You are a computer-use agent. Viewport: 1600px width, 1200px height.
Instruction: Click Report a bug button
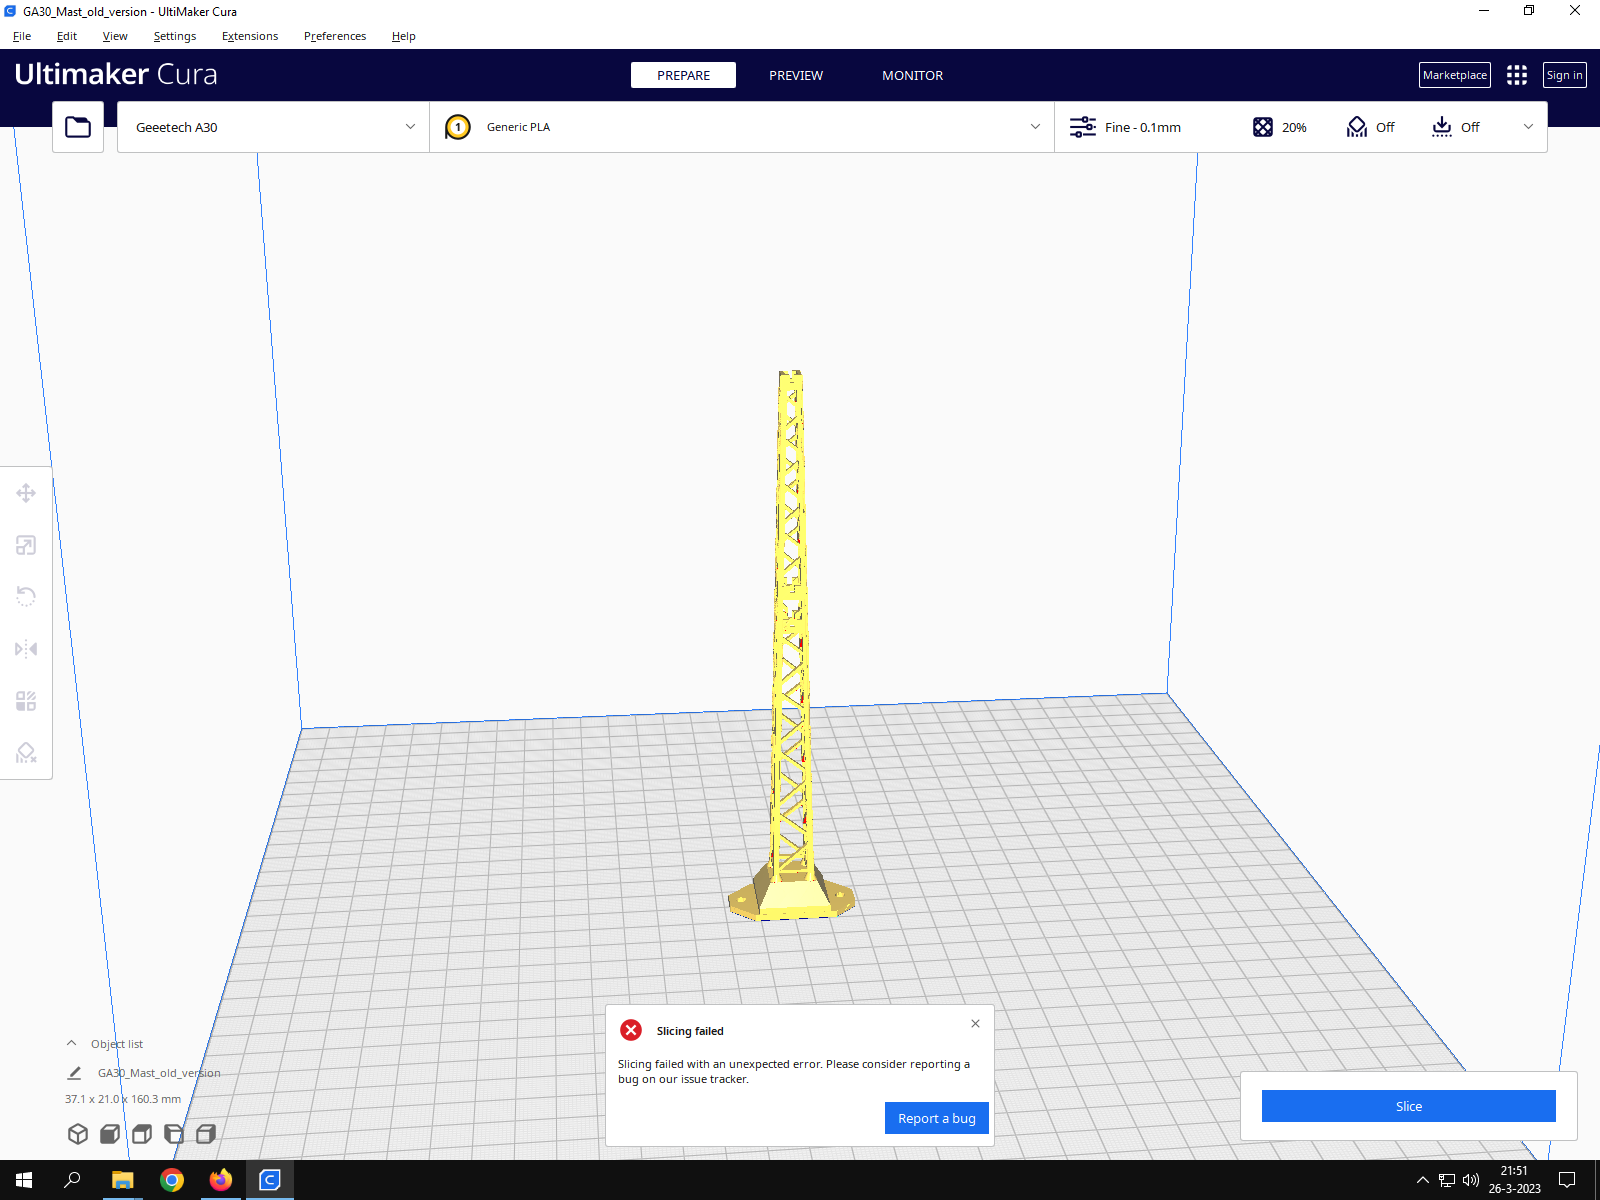coord(937,1118)
